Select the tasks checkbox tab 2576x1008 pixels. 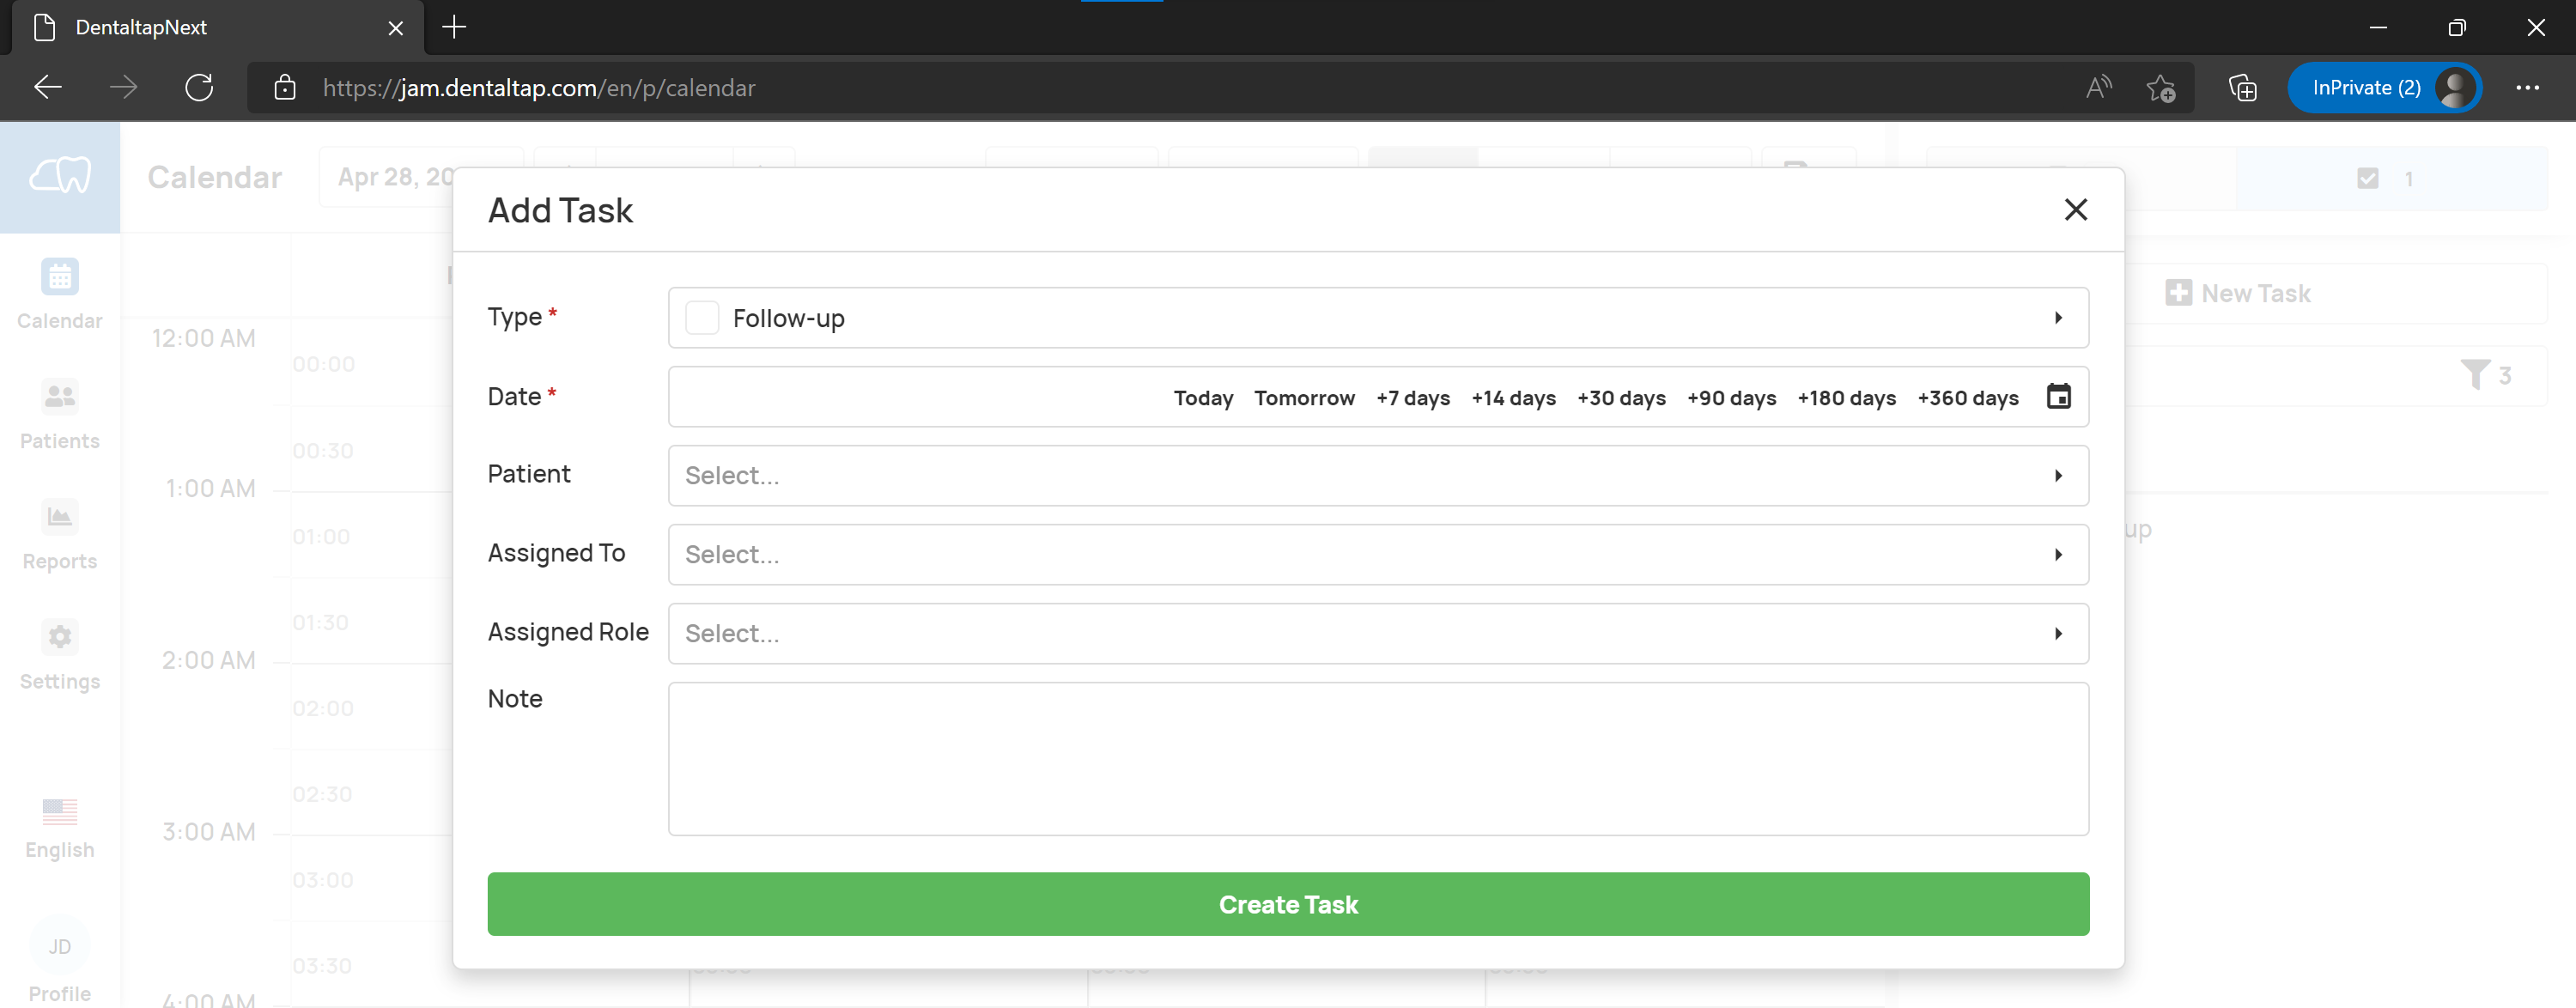pos(2391,178)
